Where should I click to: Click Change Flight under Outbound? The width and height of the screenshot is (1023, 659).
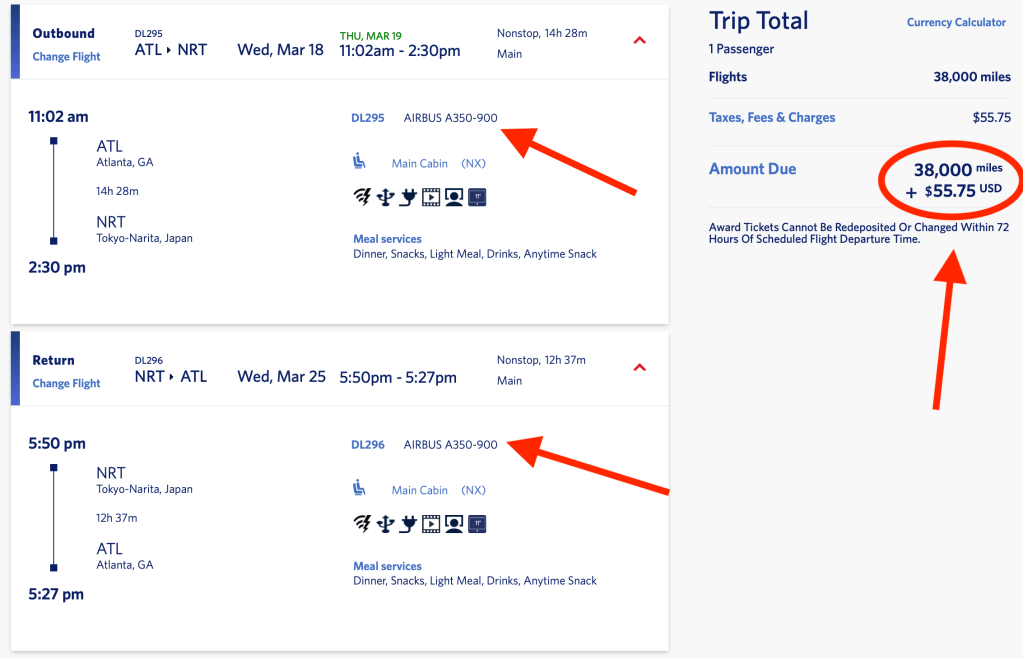[x=66, y=57]
